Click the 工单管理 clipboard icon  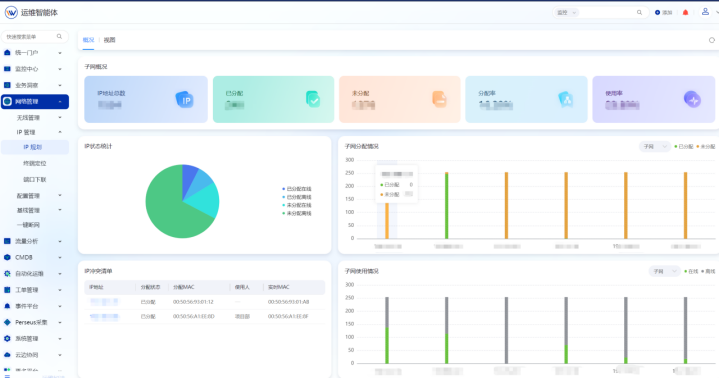click(7, 290)
